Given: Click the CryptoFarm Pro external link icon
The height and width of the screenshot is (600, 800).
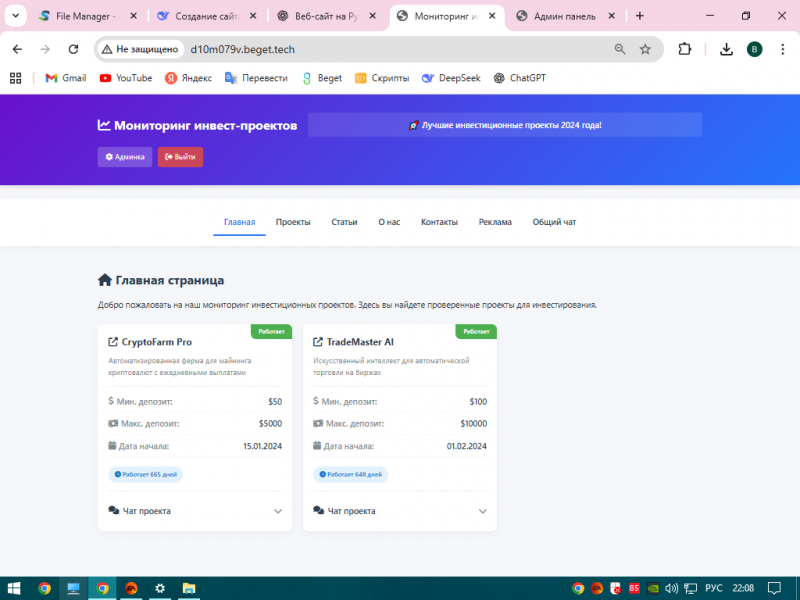Looking at the screenshot, I should point(113,342).
